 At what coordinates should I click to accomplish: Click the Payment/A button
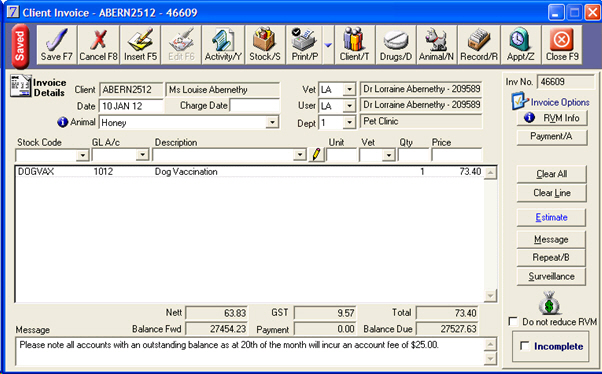[552, 137]
